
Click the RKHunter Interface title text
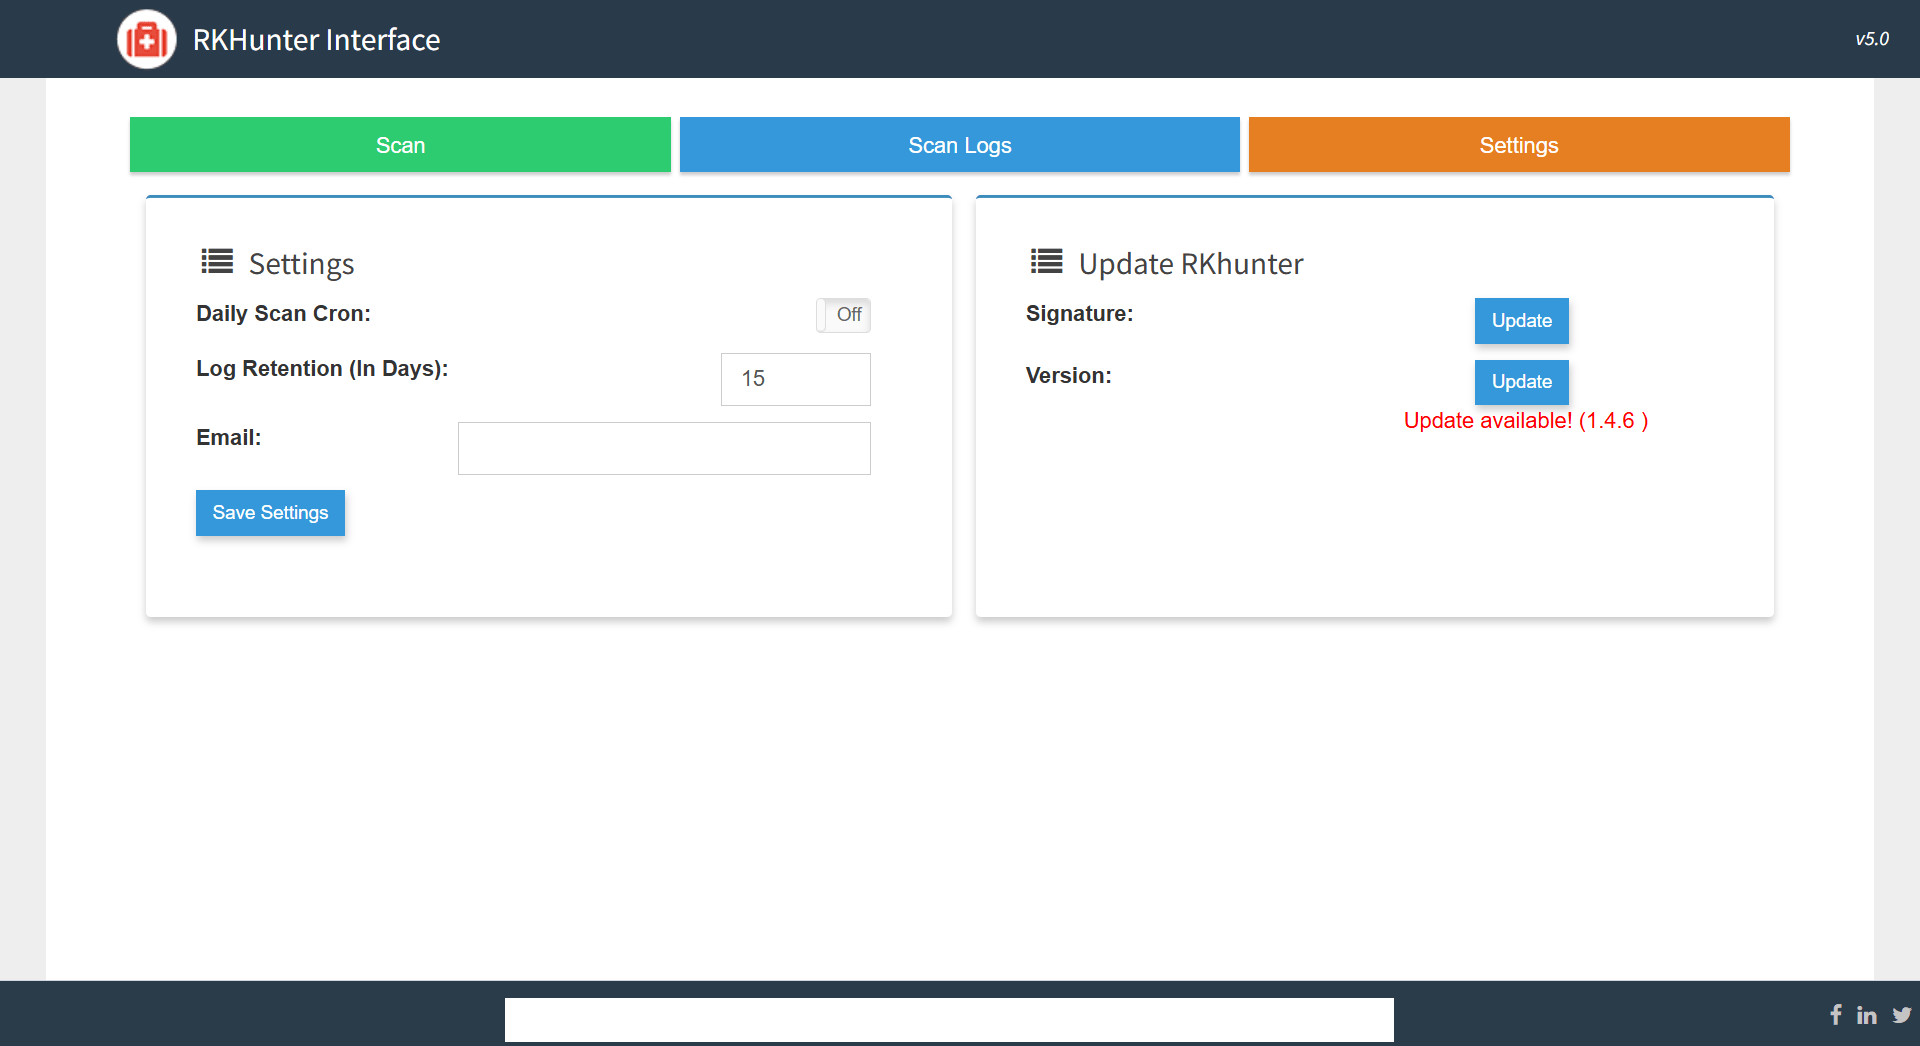click(316, 40)
